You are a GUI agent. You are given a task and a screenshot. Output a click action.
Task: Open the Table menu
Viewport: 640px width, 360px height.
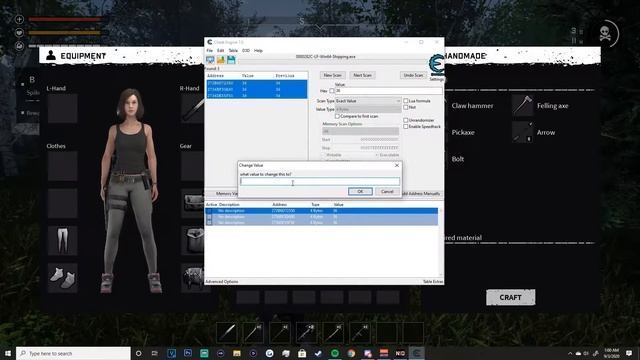(x=233, y=51)
